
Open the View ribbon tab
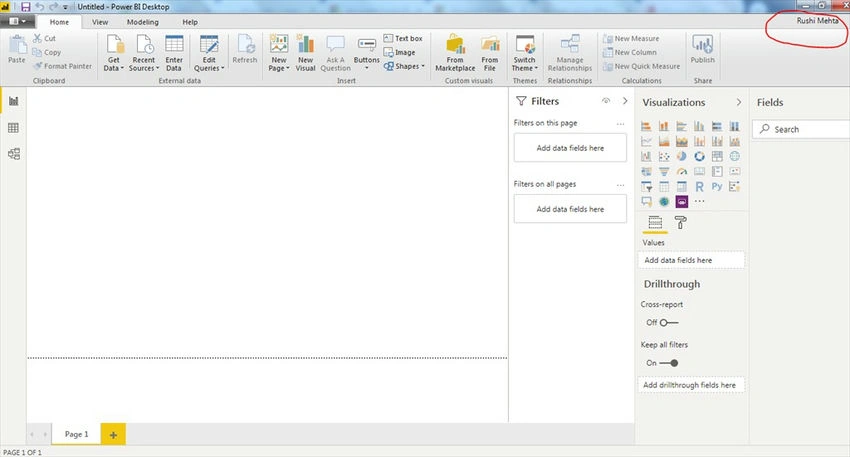[100, 22]
